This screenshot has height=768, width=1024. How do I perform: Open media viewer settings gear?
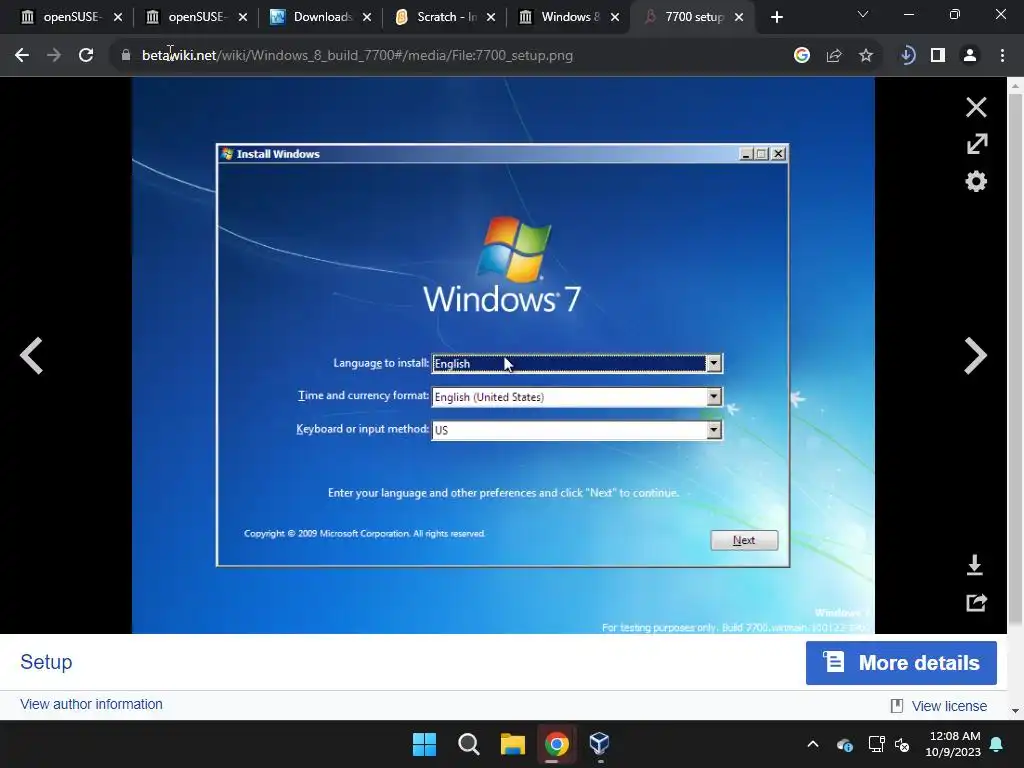point(976,181)
